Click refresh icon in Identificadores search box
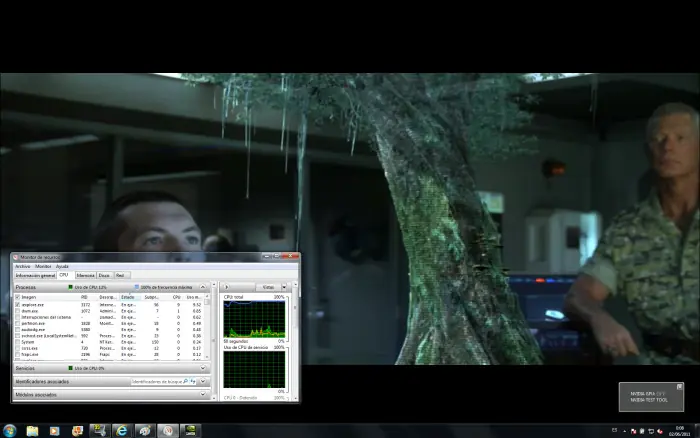 [x=193, y=381]
